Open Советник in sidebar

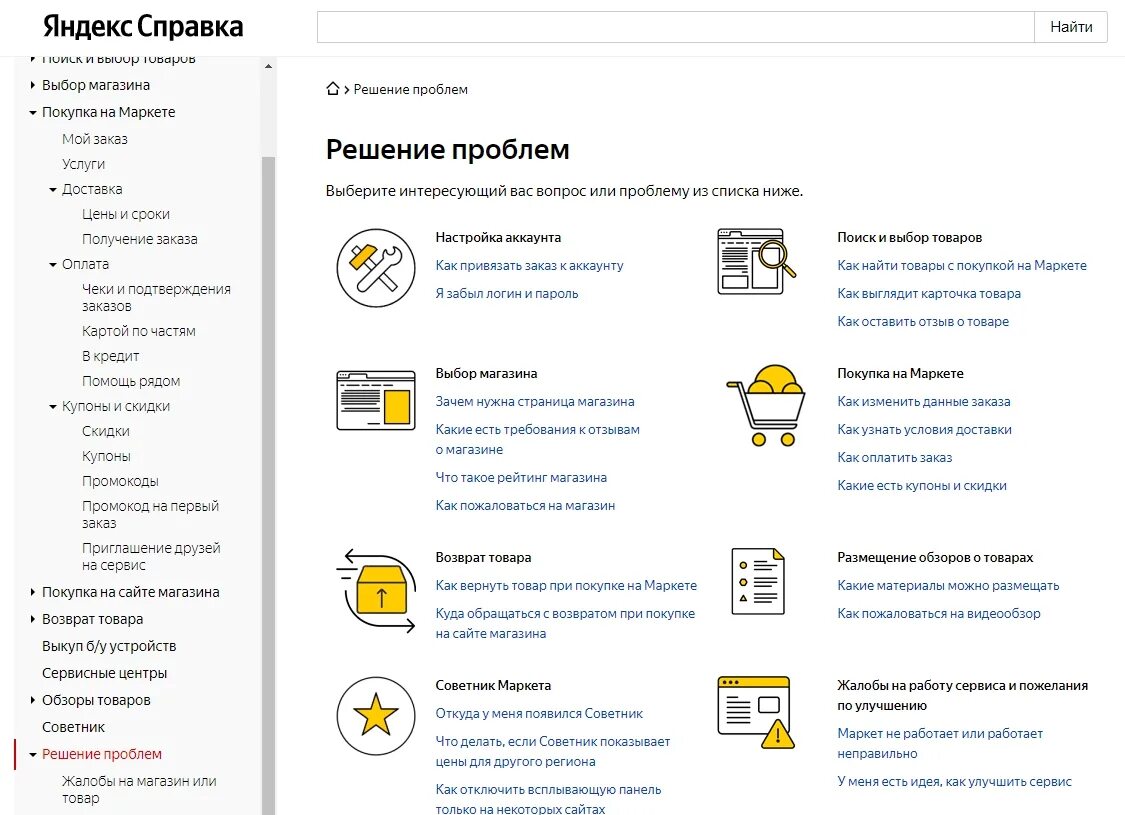(73, 727)
